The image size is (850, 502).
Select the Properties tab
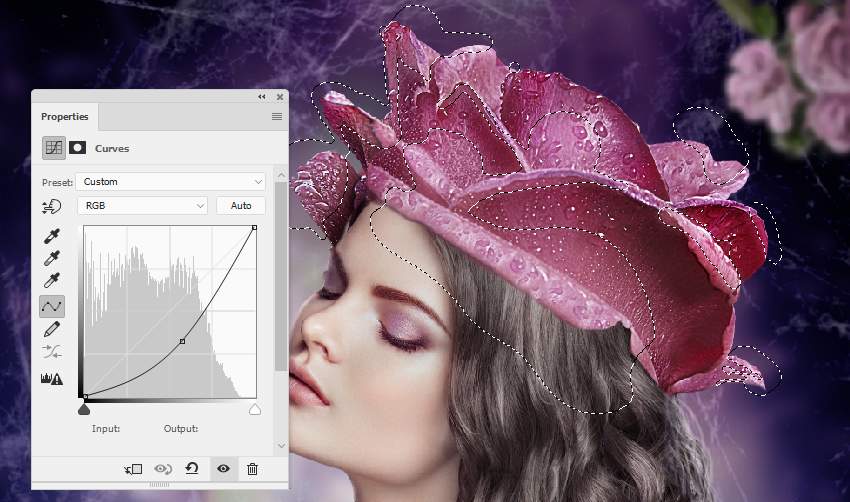(65, 117)
